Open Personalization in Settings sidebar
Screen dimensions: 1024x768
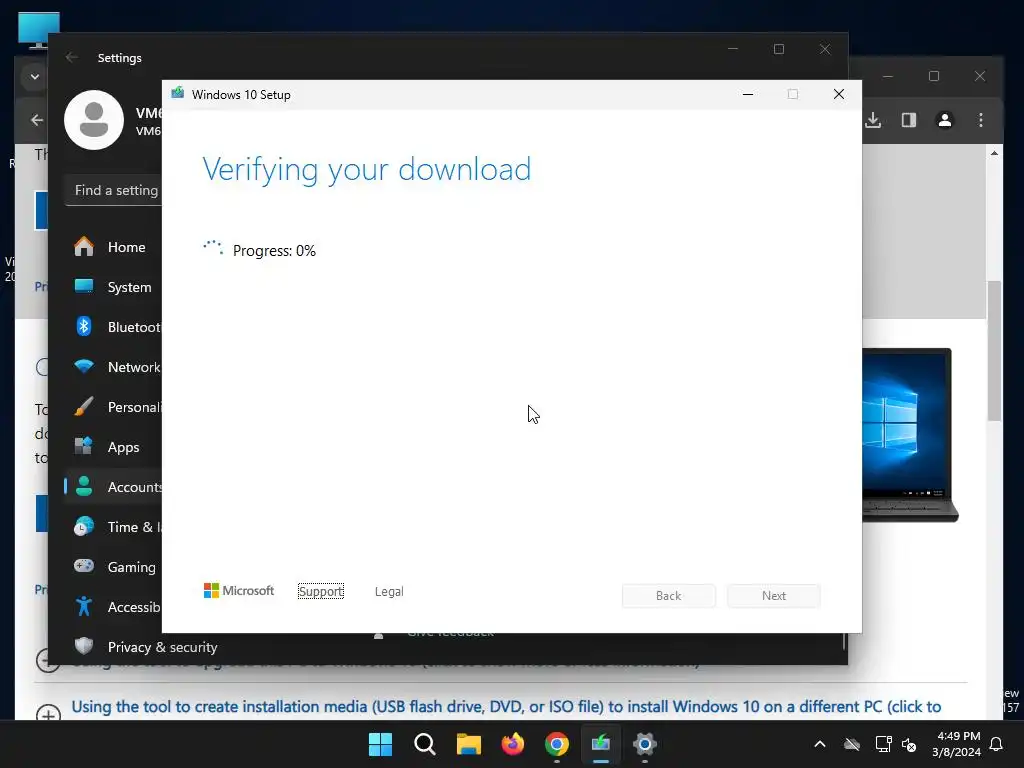[x=114, y=407]
